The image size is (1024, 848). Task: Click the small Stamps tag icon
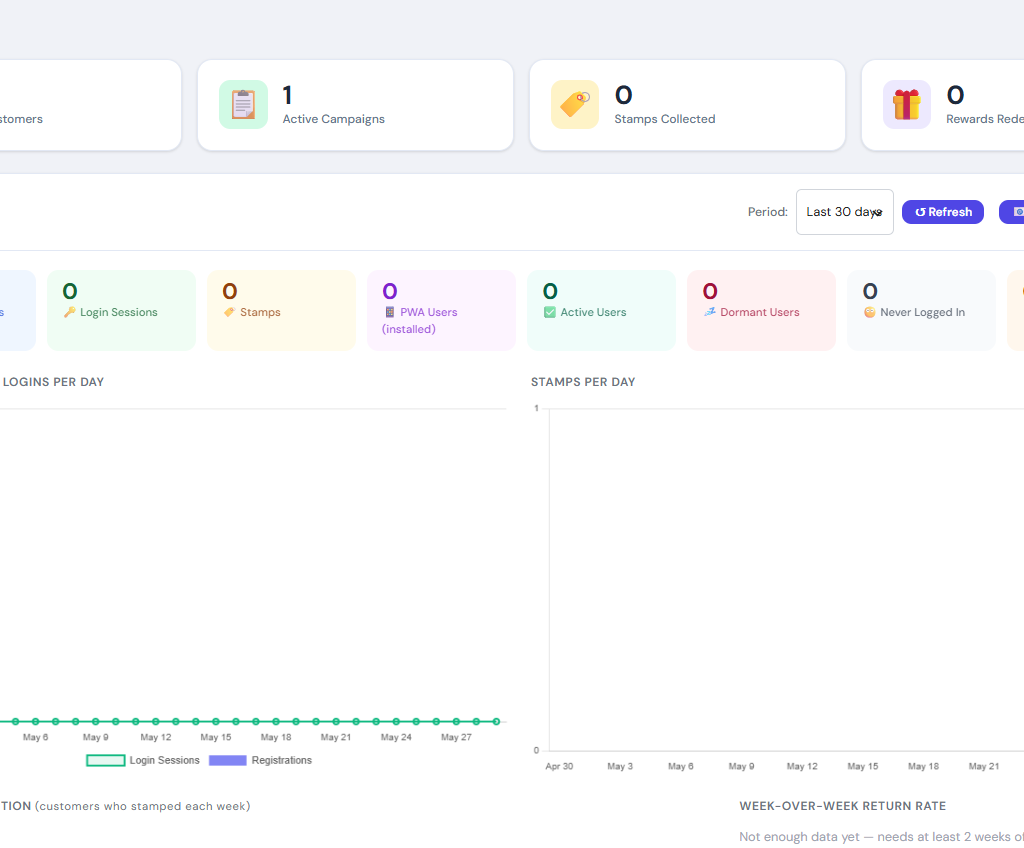coord(229,312)
